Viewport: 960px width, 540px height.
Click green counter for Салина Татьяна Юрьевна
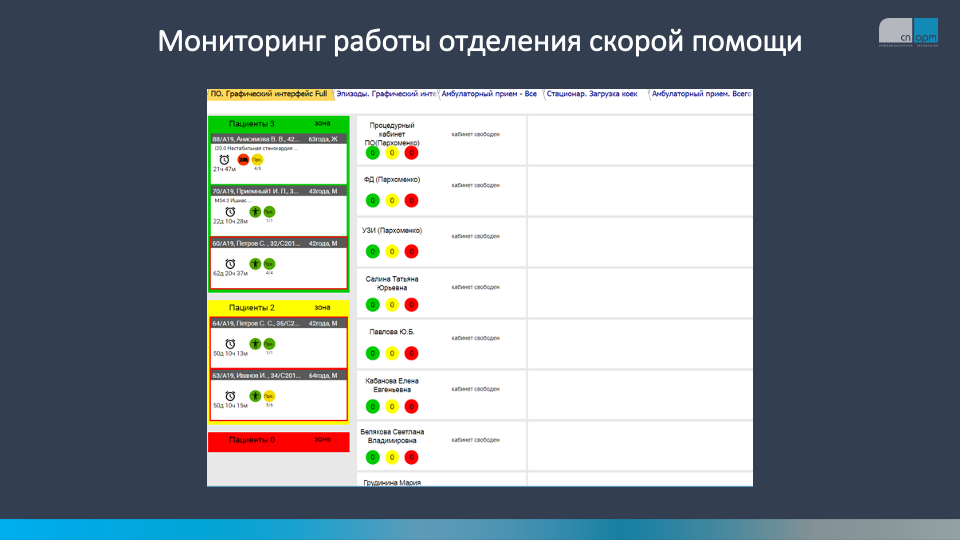[x=372, y=305]
